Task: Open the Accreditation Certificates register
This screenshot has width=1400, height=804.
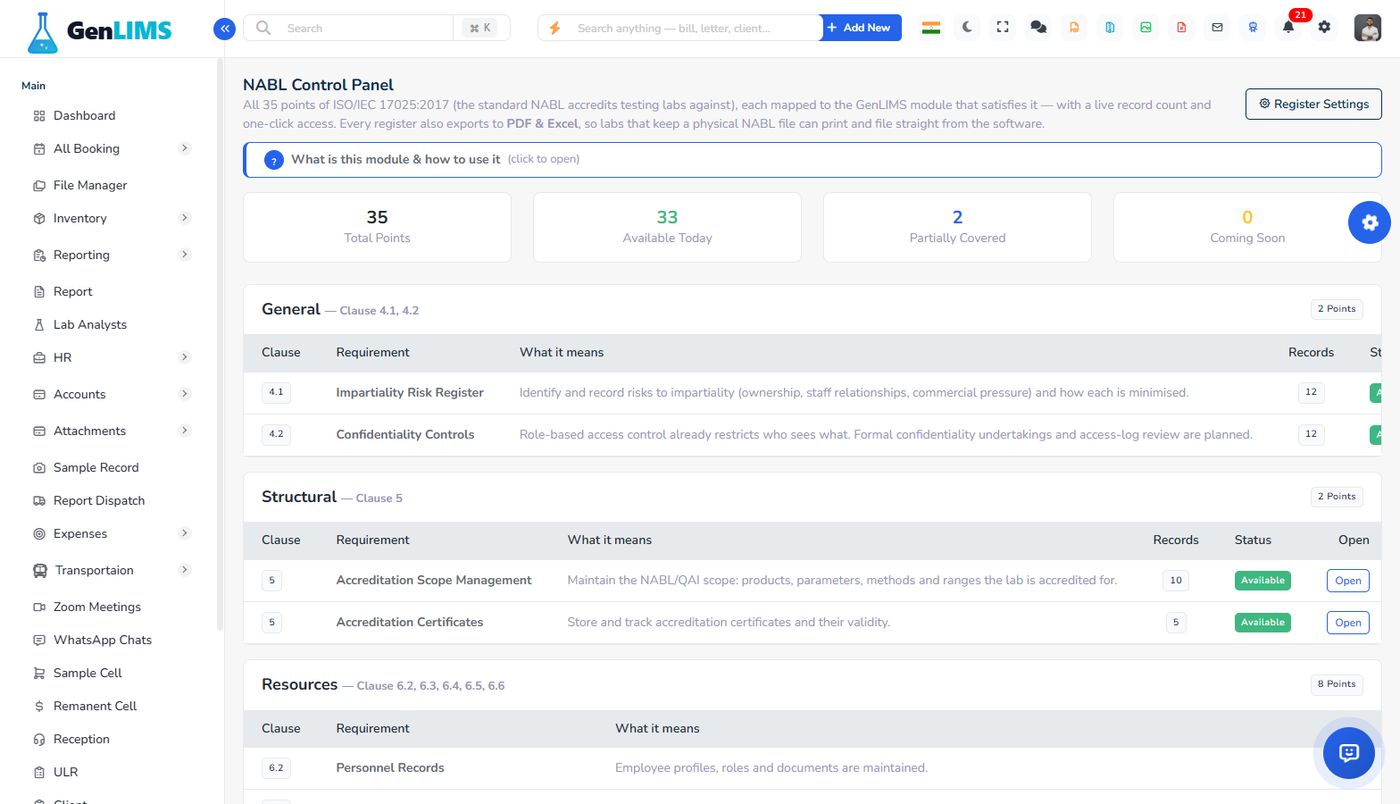Action: pyautogui.click(x=1348, y=623)
